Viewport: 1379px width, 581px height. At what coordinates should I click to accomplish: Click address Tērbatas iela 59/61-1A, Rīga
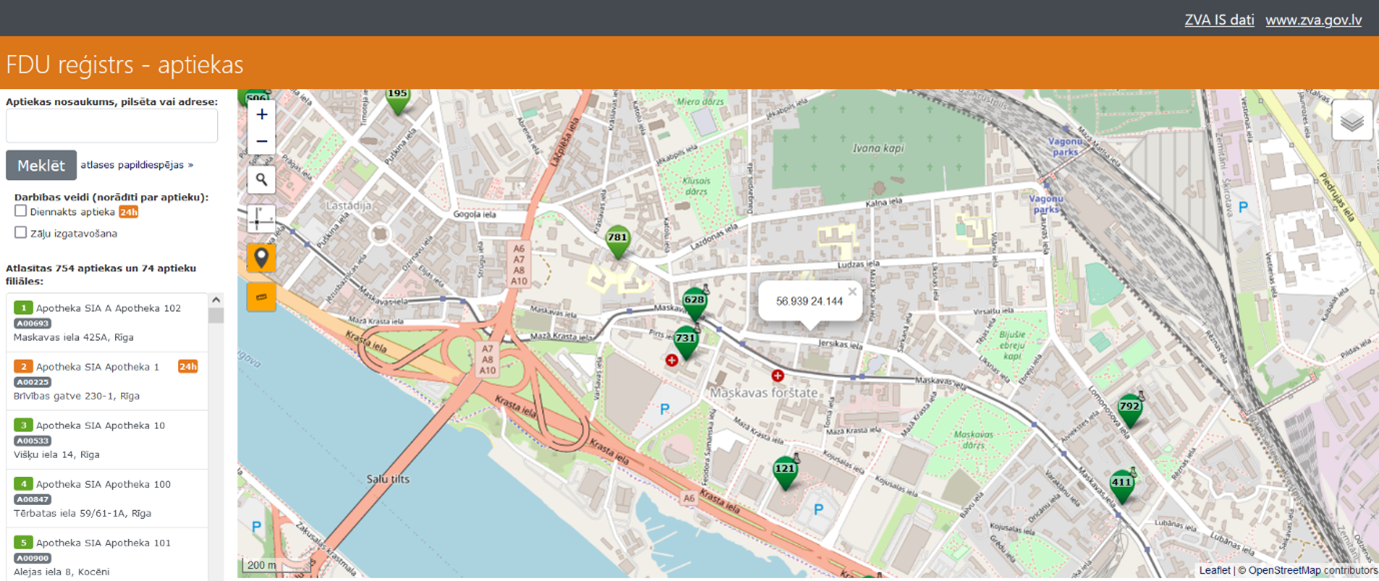(82, 513)
